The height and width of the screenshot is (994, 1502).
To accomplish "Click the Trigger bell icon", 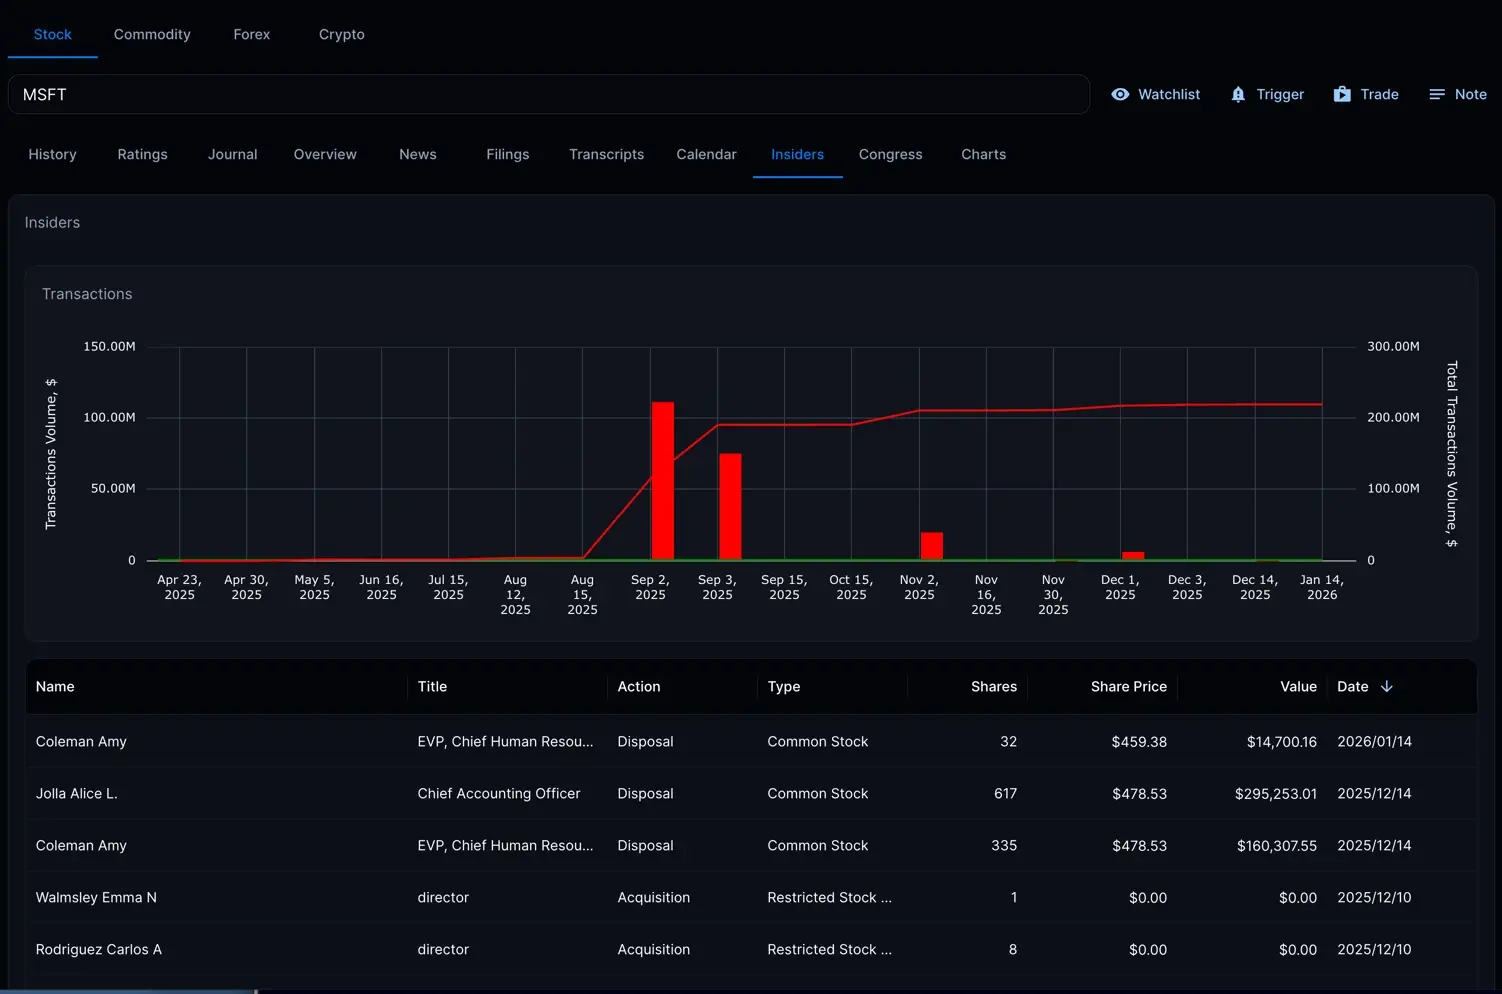I will [1238, 94].
